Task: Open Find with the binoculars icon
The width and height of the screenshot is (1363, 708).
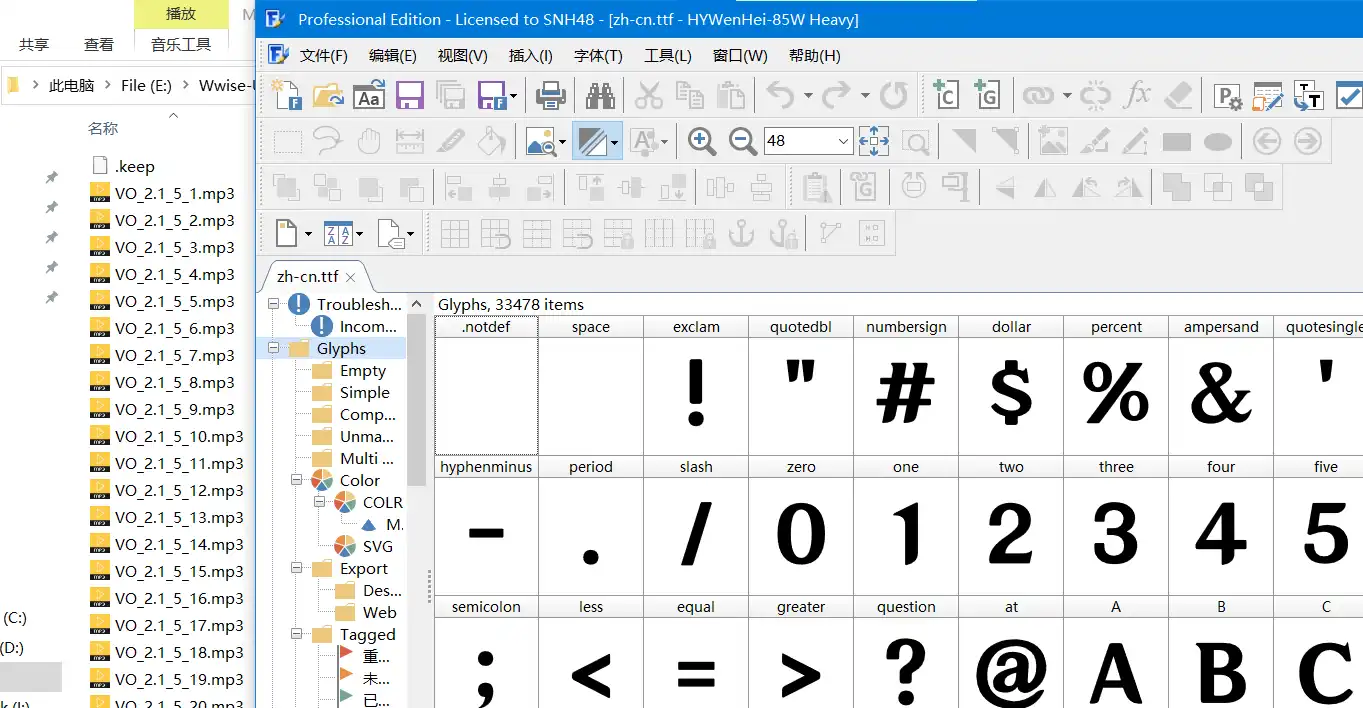Action: (x=600, y=96)
